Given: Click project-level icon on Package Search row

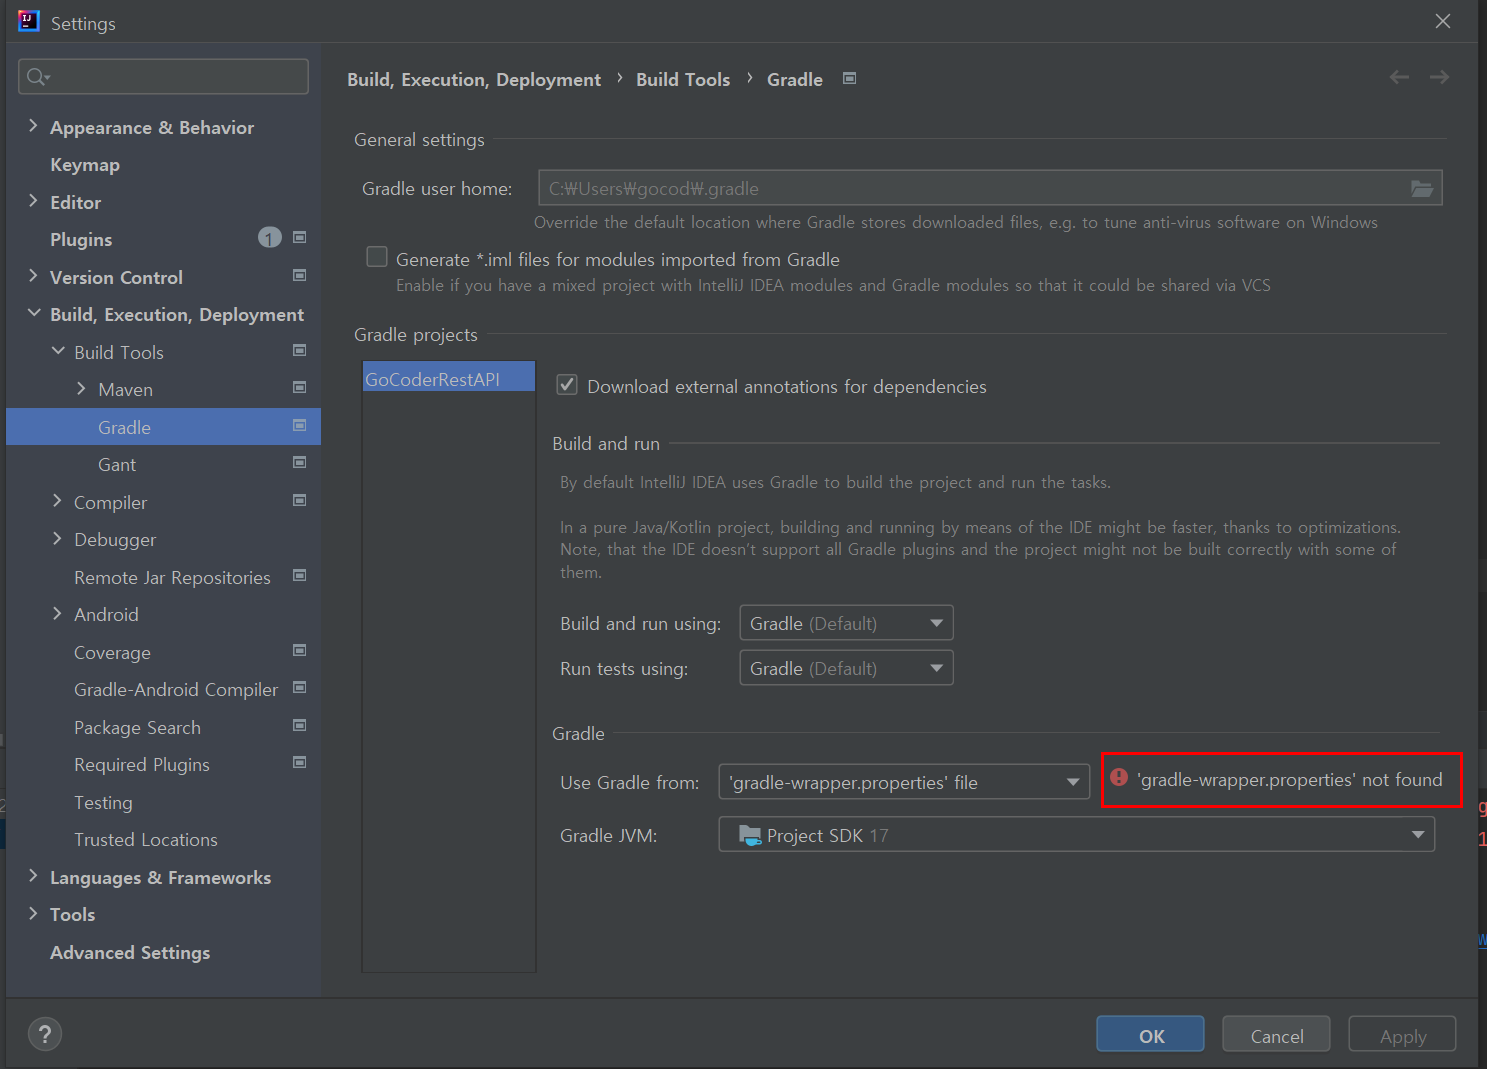Looking at the screenshot, I should pos(299,725).
